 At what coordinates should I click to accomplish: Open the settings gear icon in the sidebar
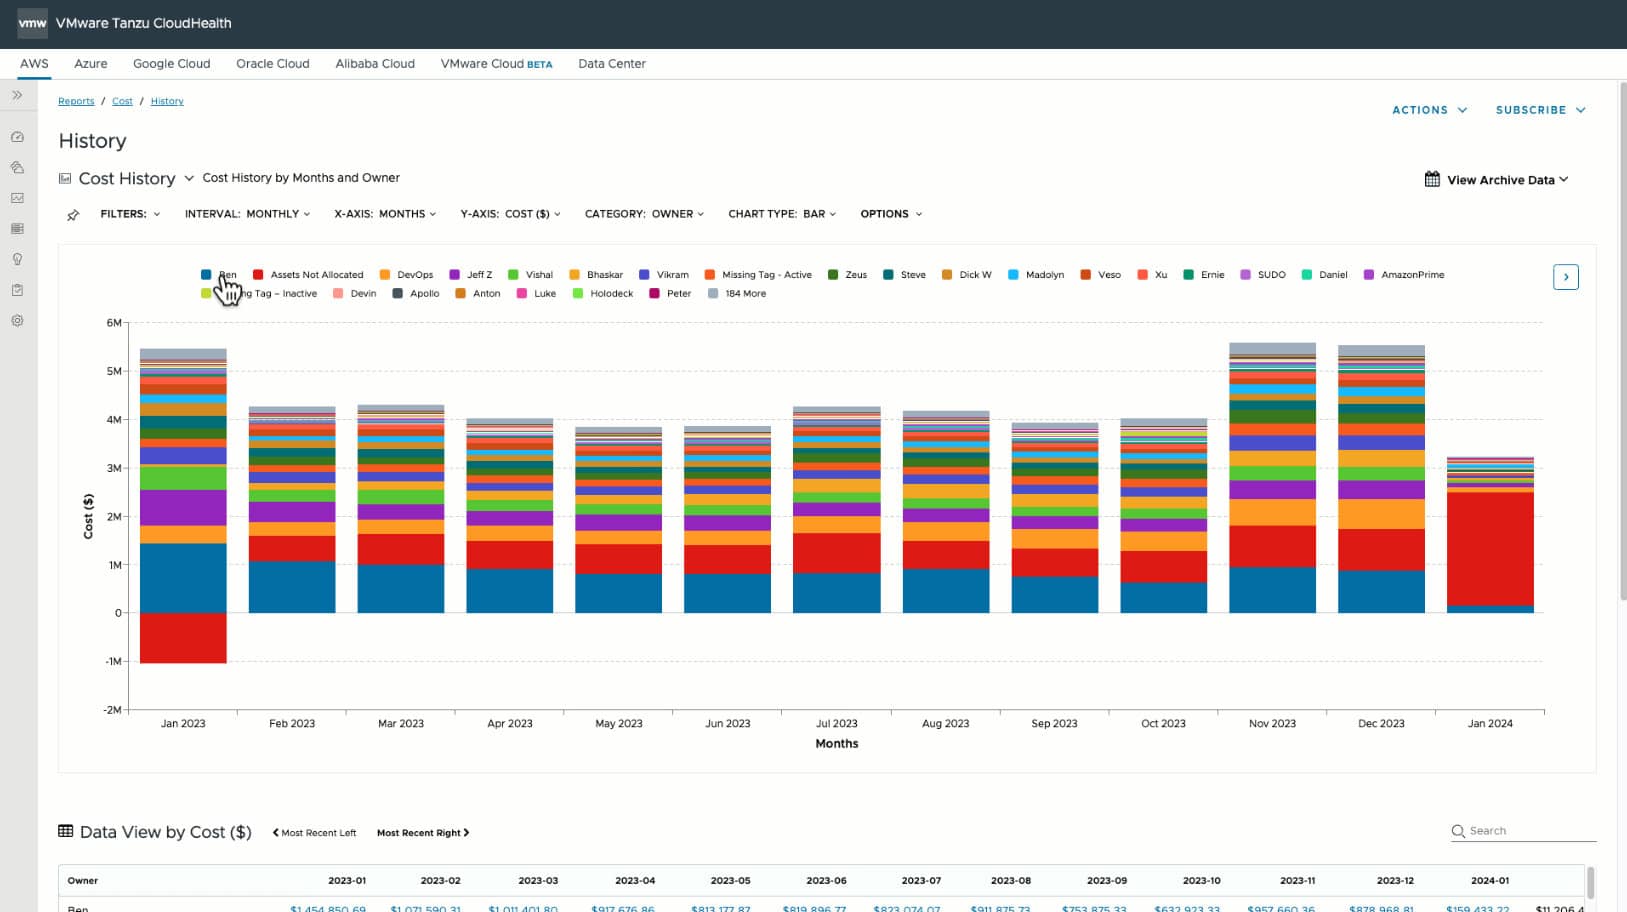(x=17, y=321)
